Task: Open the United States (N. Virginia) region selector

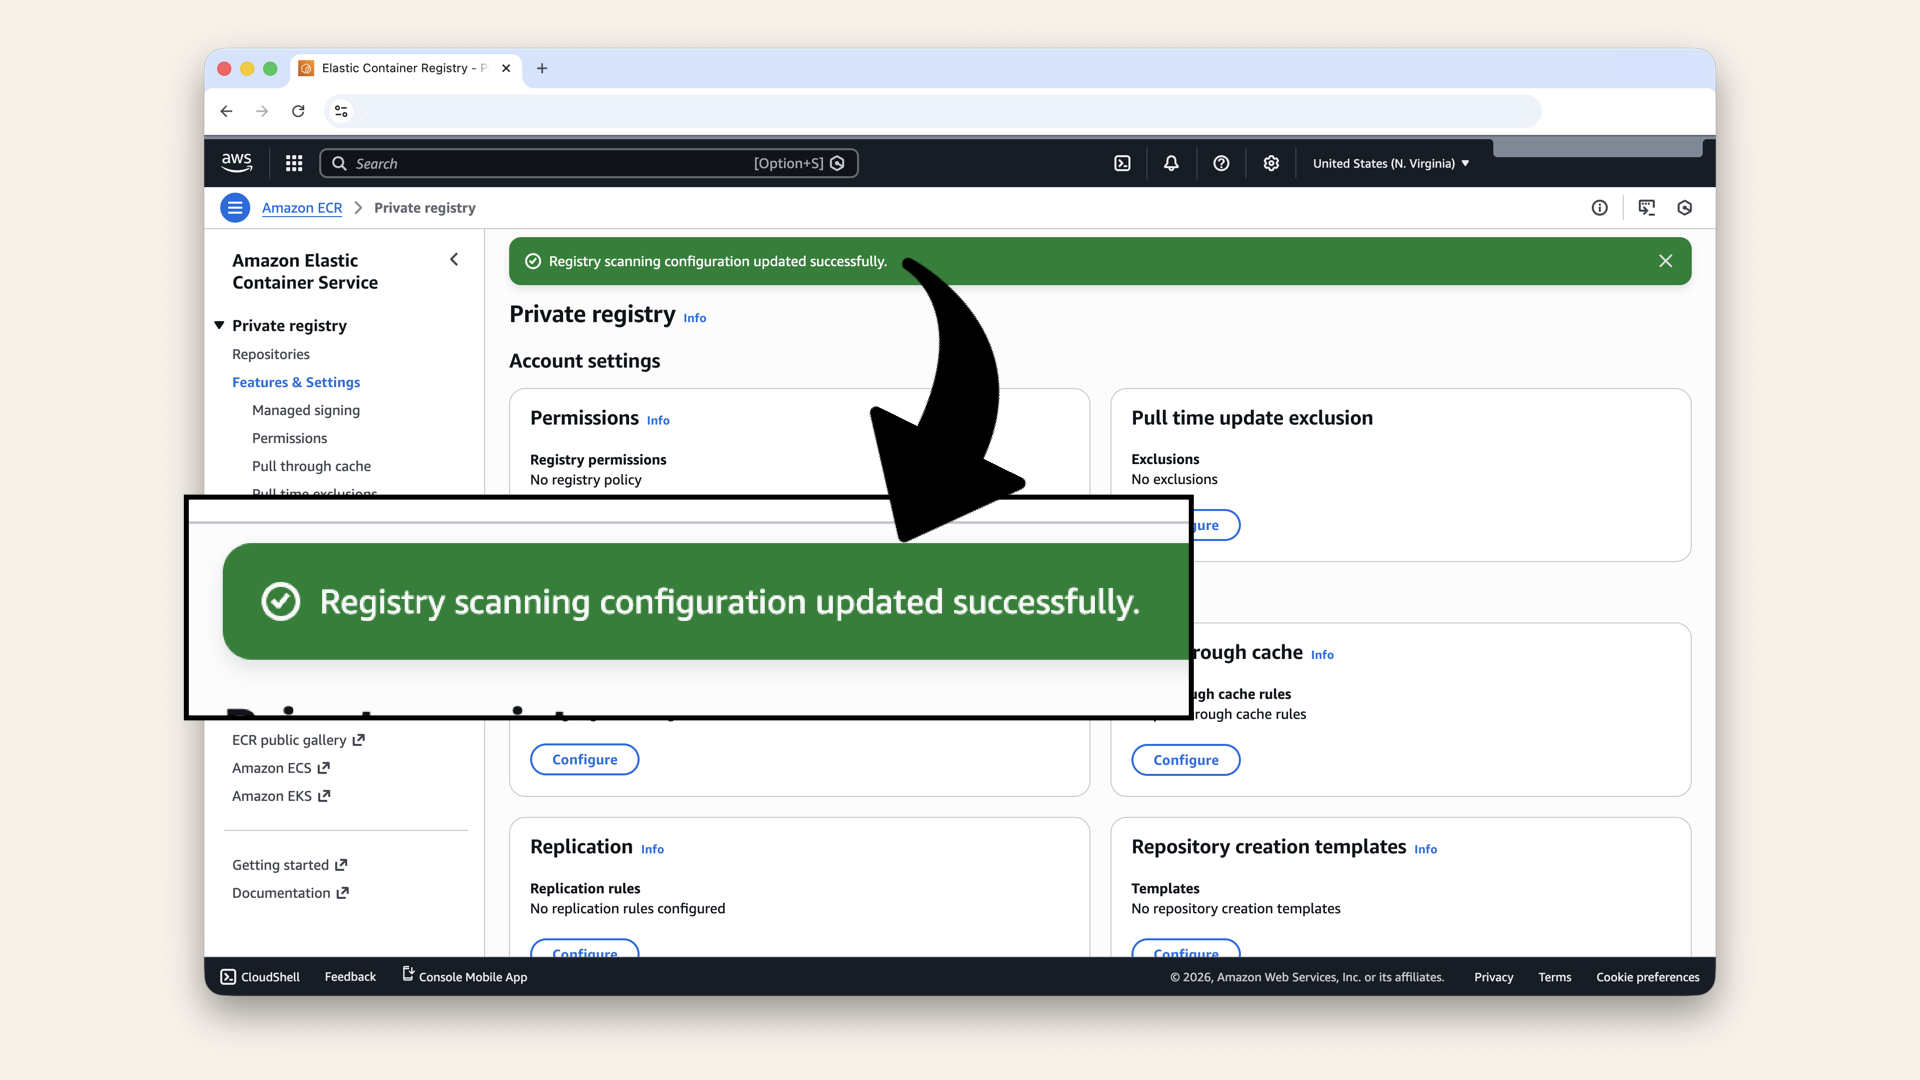Action: (1390, 163)
